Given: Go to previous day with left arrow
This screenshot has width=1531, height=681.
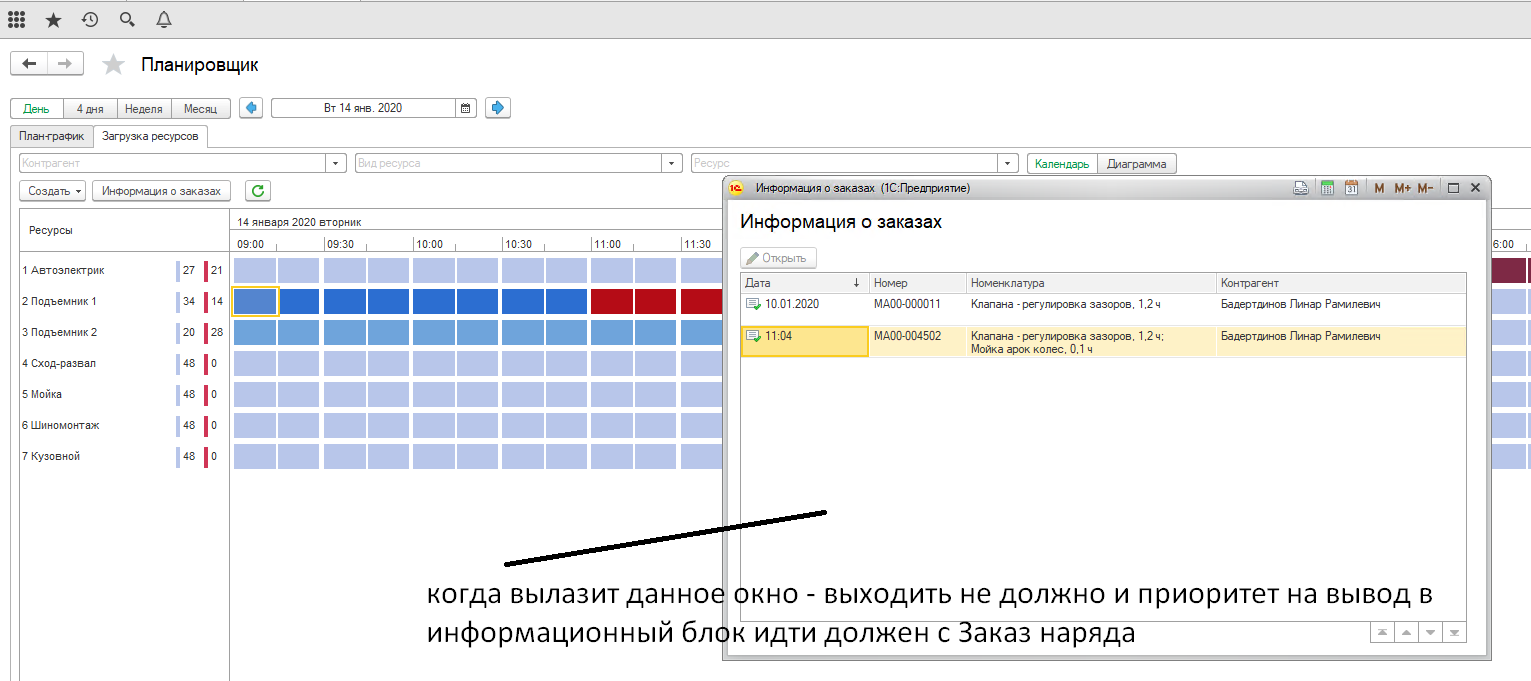Looking at the screenshot, I should pyautogui.click(x=251, y=108).
